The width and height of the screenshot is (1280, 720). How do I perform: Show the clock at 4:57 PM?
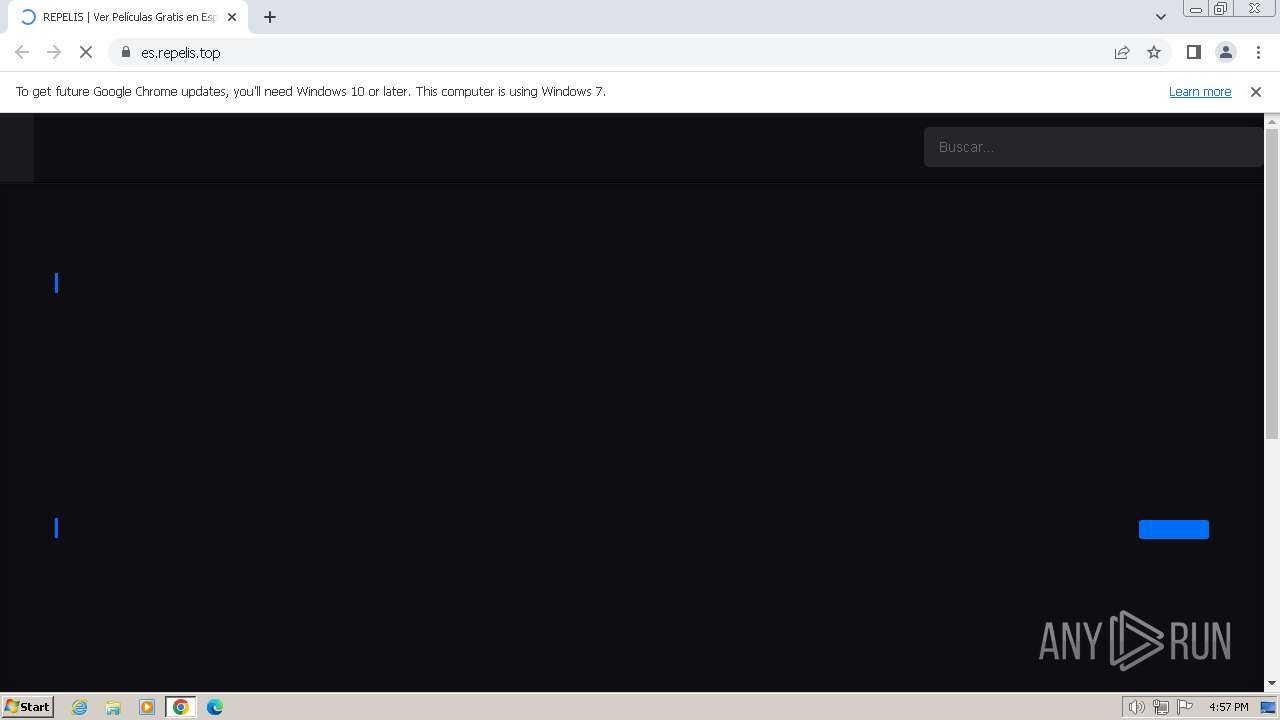1228,707
